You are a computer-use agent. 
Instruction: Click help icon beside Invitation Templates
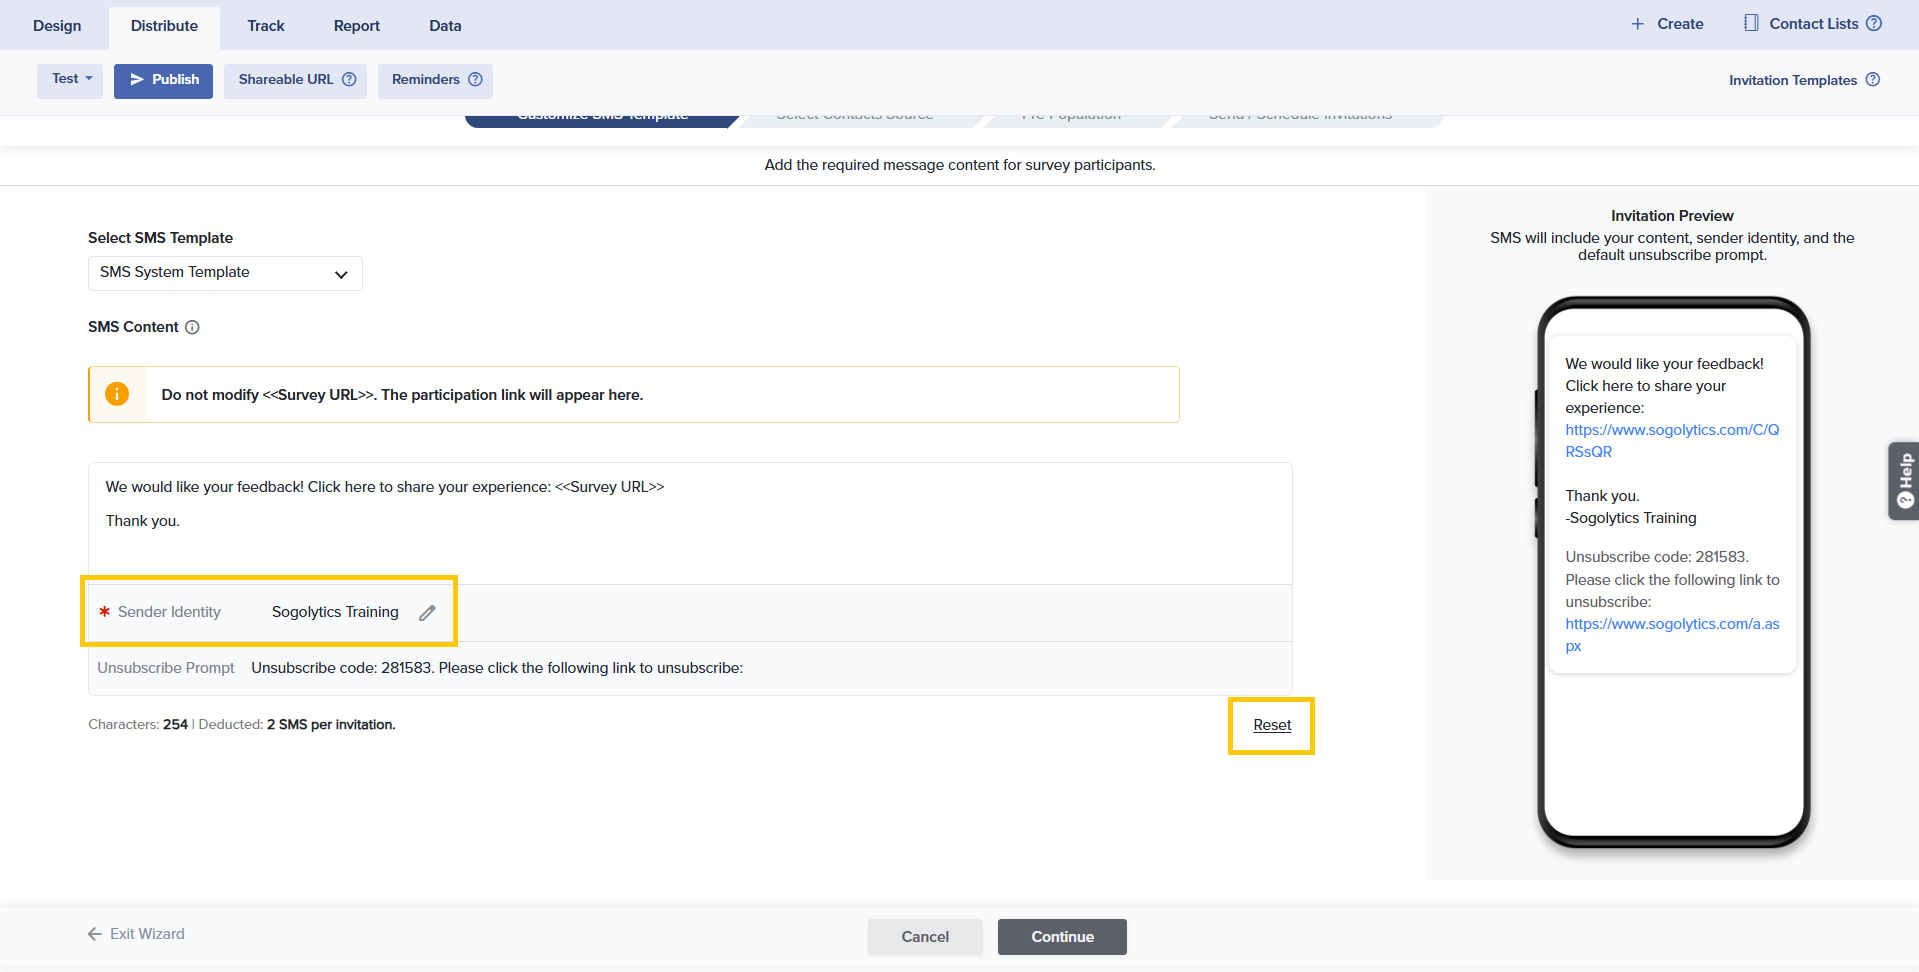point(1873,80)
